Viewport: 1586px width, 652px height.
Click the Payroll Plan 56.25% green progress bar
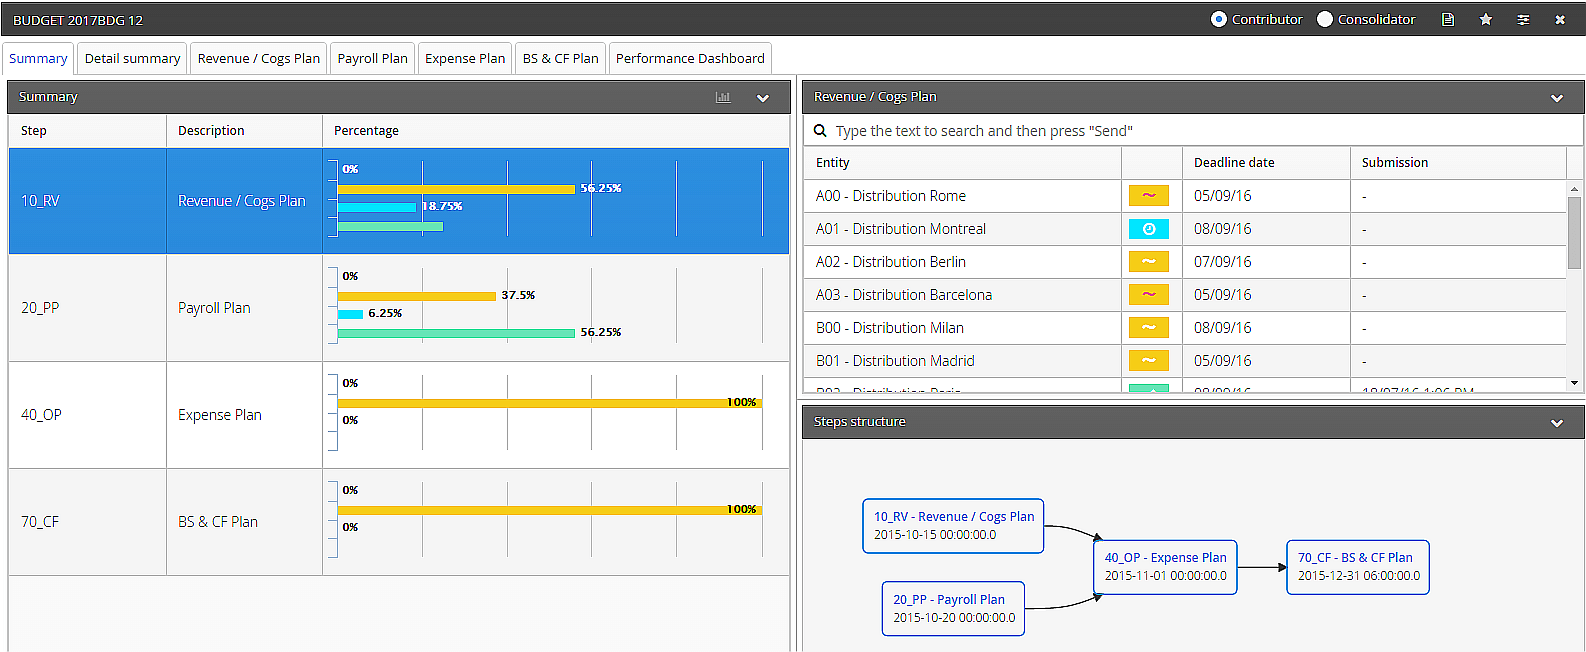(456, 333)
